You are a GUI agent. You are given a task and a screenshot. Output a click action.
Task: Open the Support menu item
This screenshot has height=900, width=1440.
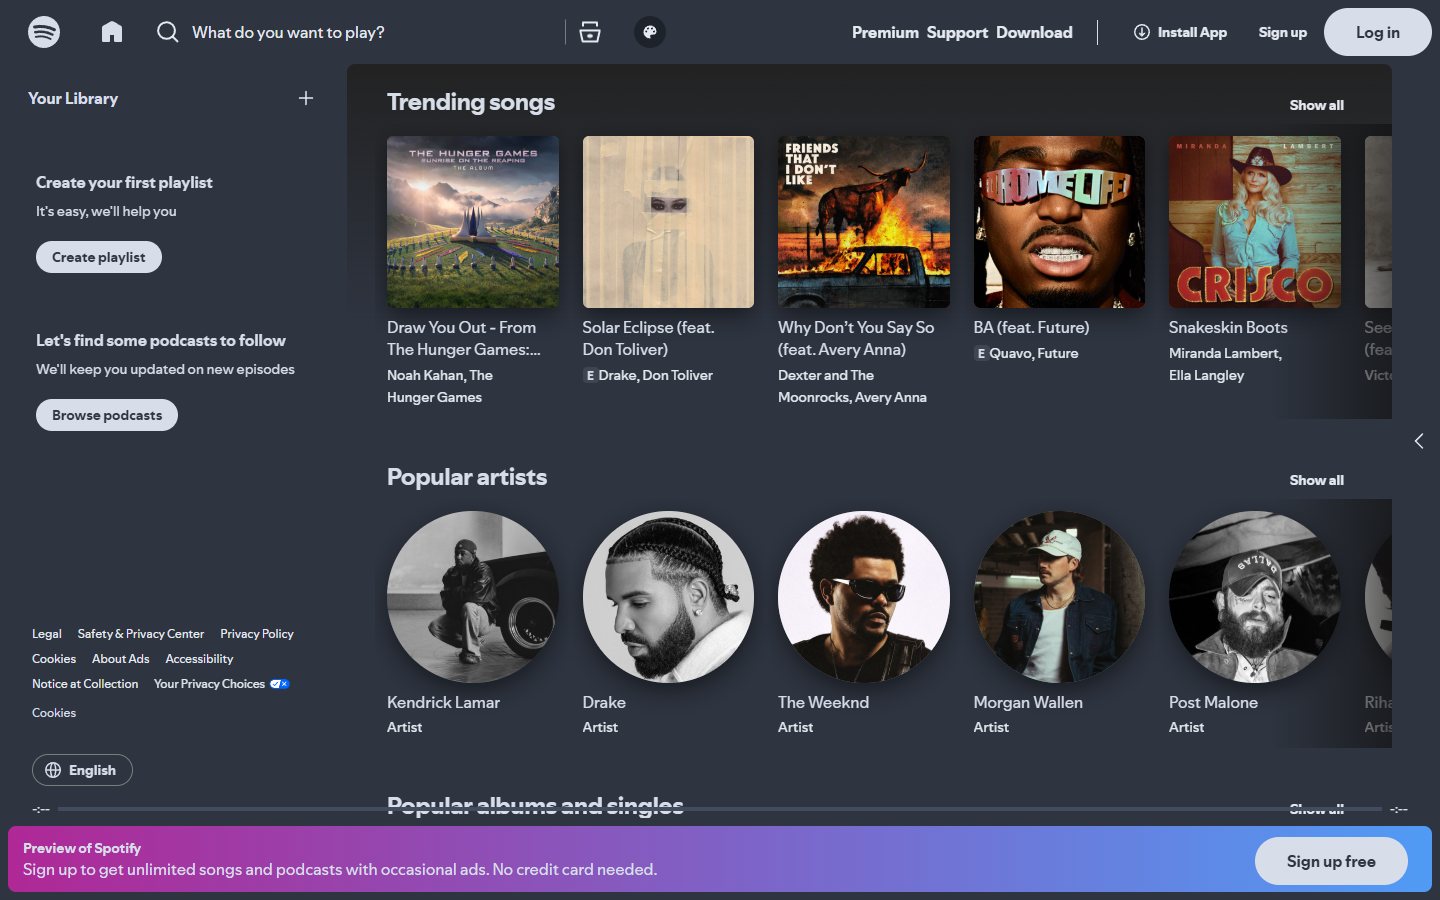point(957,32)
